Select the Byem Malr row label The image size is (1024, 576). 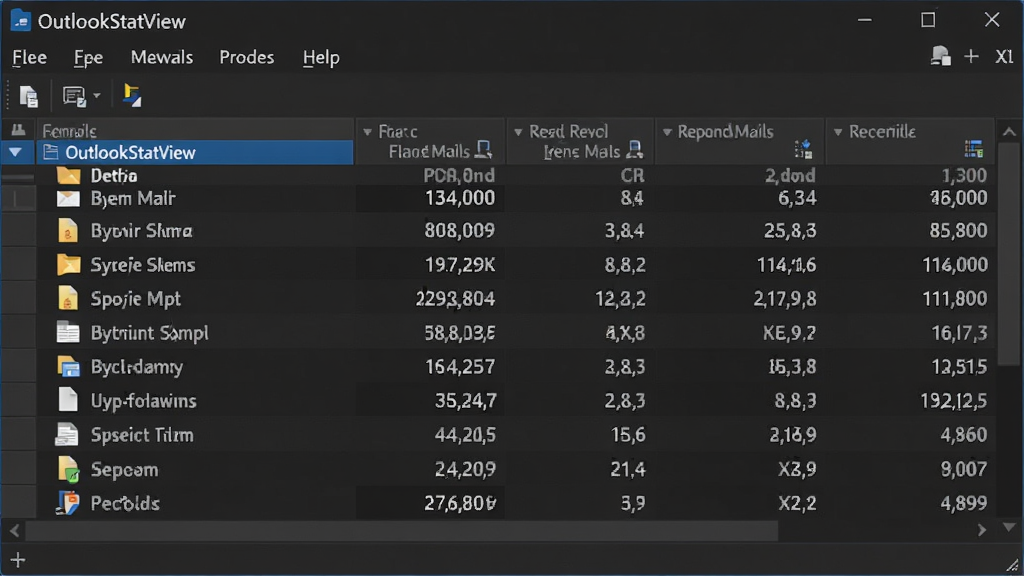133,199
